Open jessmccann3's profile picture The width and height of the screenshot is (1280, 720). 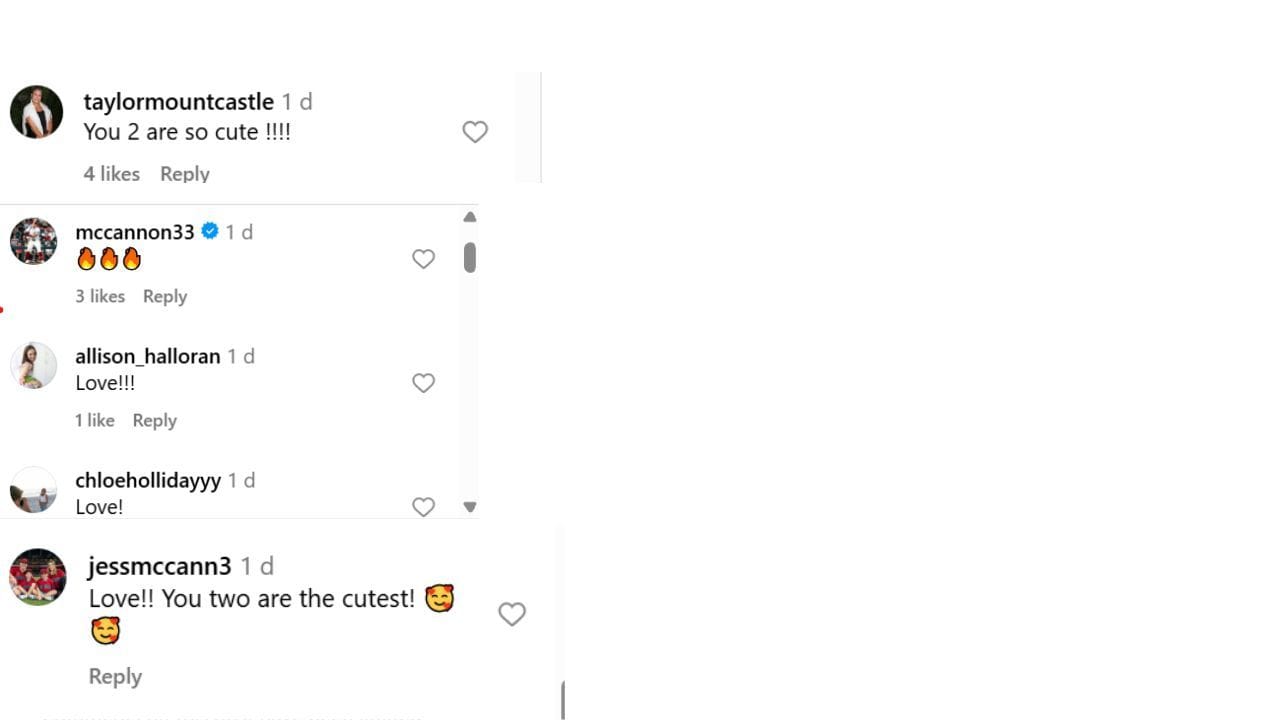coord(38,577)
